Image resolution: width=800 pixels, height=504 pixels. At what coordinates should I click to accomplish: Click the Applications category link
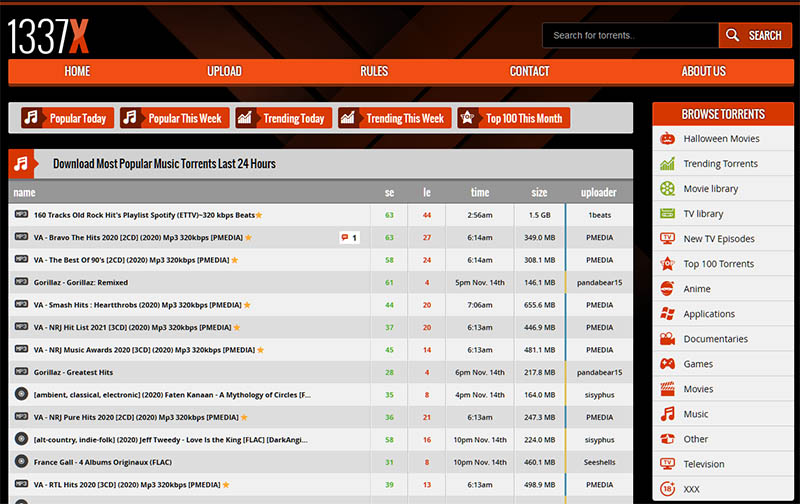pos(709,314)
